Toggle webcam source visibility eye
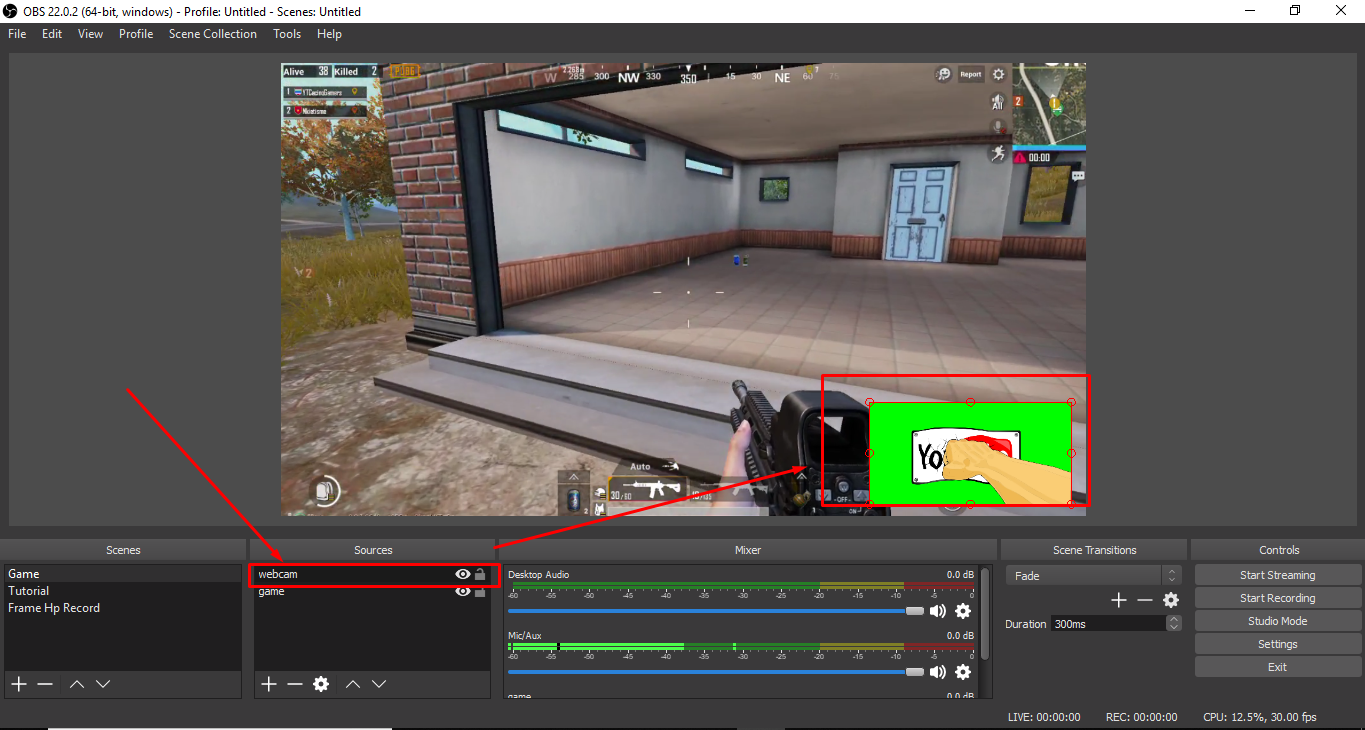The width and height of the screenshot is (1365, 730). (463, 574)
